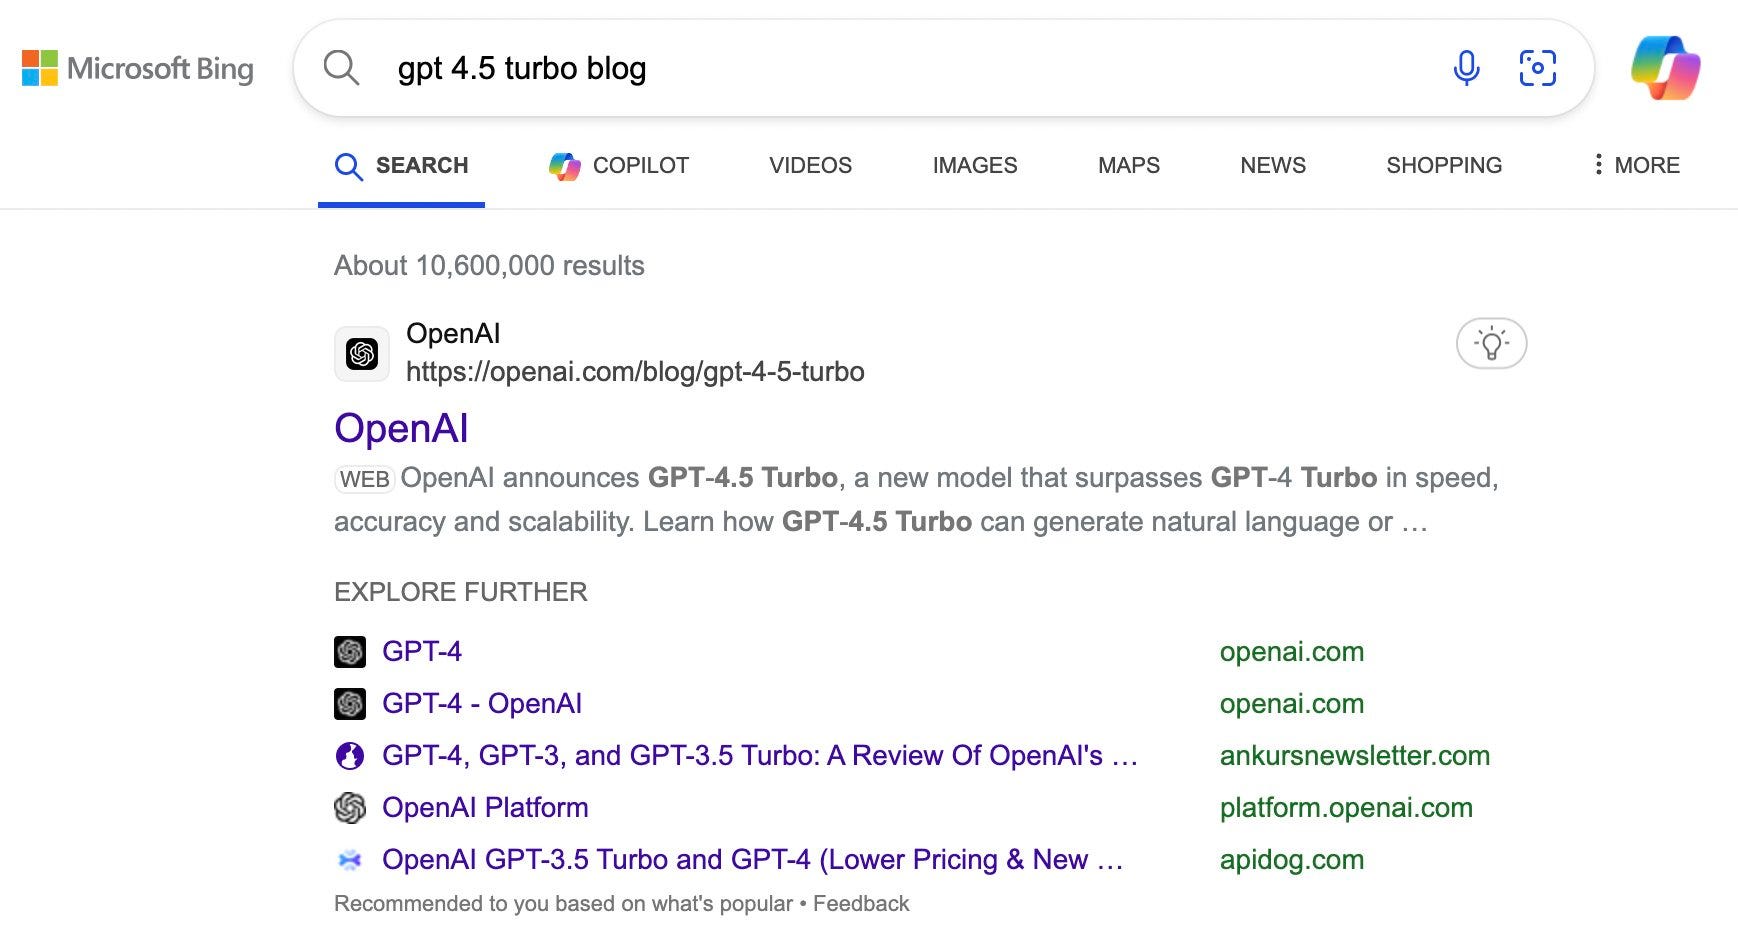Open Copilot via colorful top-right icon

[x=1665, y=68]
